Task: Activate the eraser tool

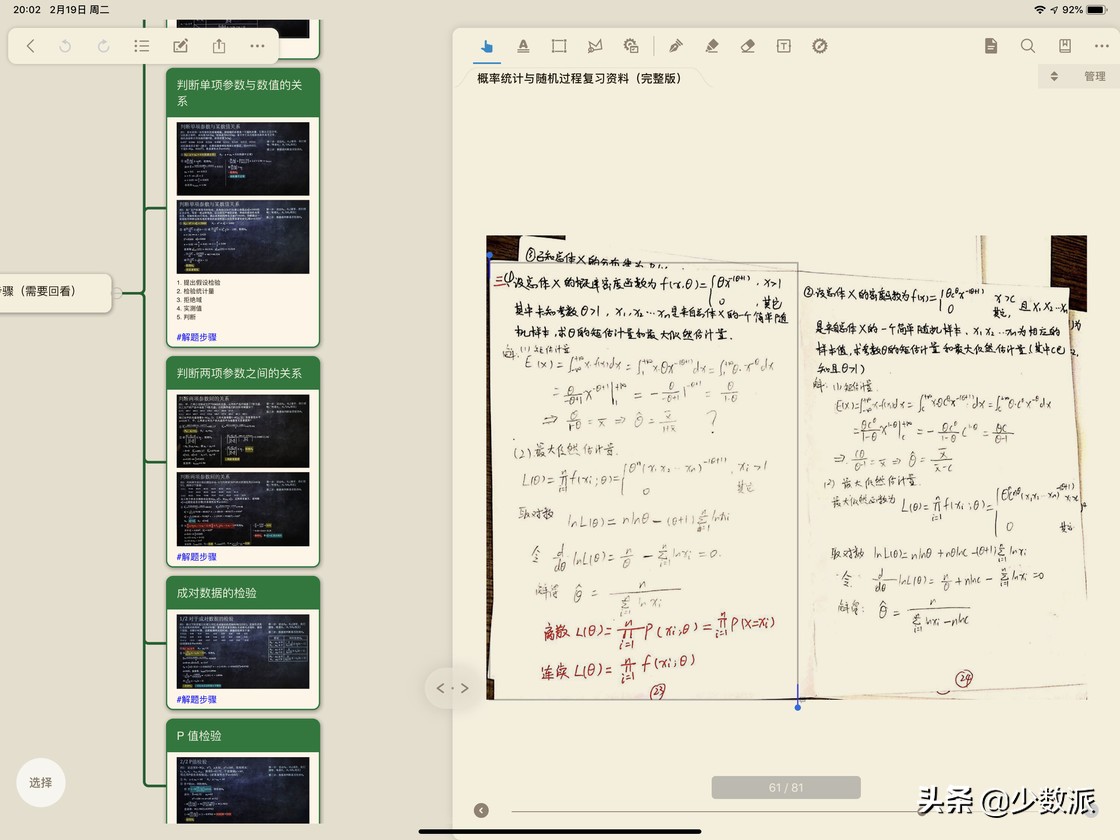Action: pos(747,46)
